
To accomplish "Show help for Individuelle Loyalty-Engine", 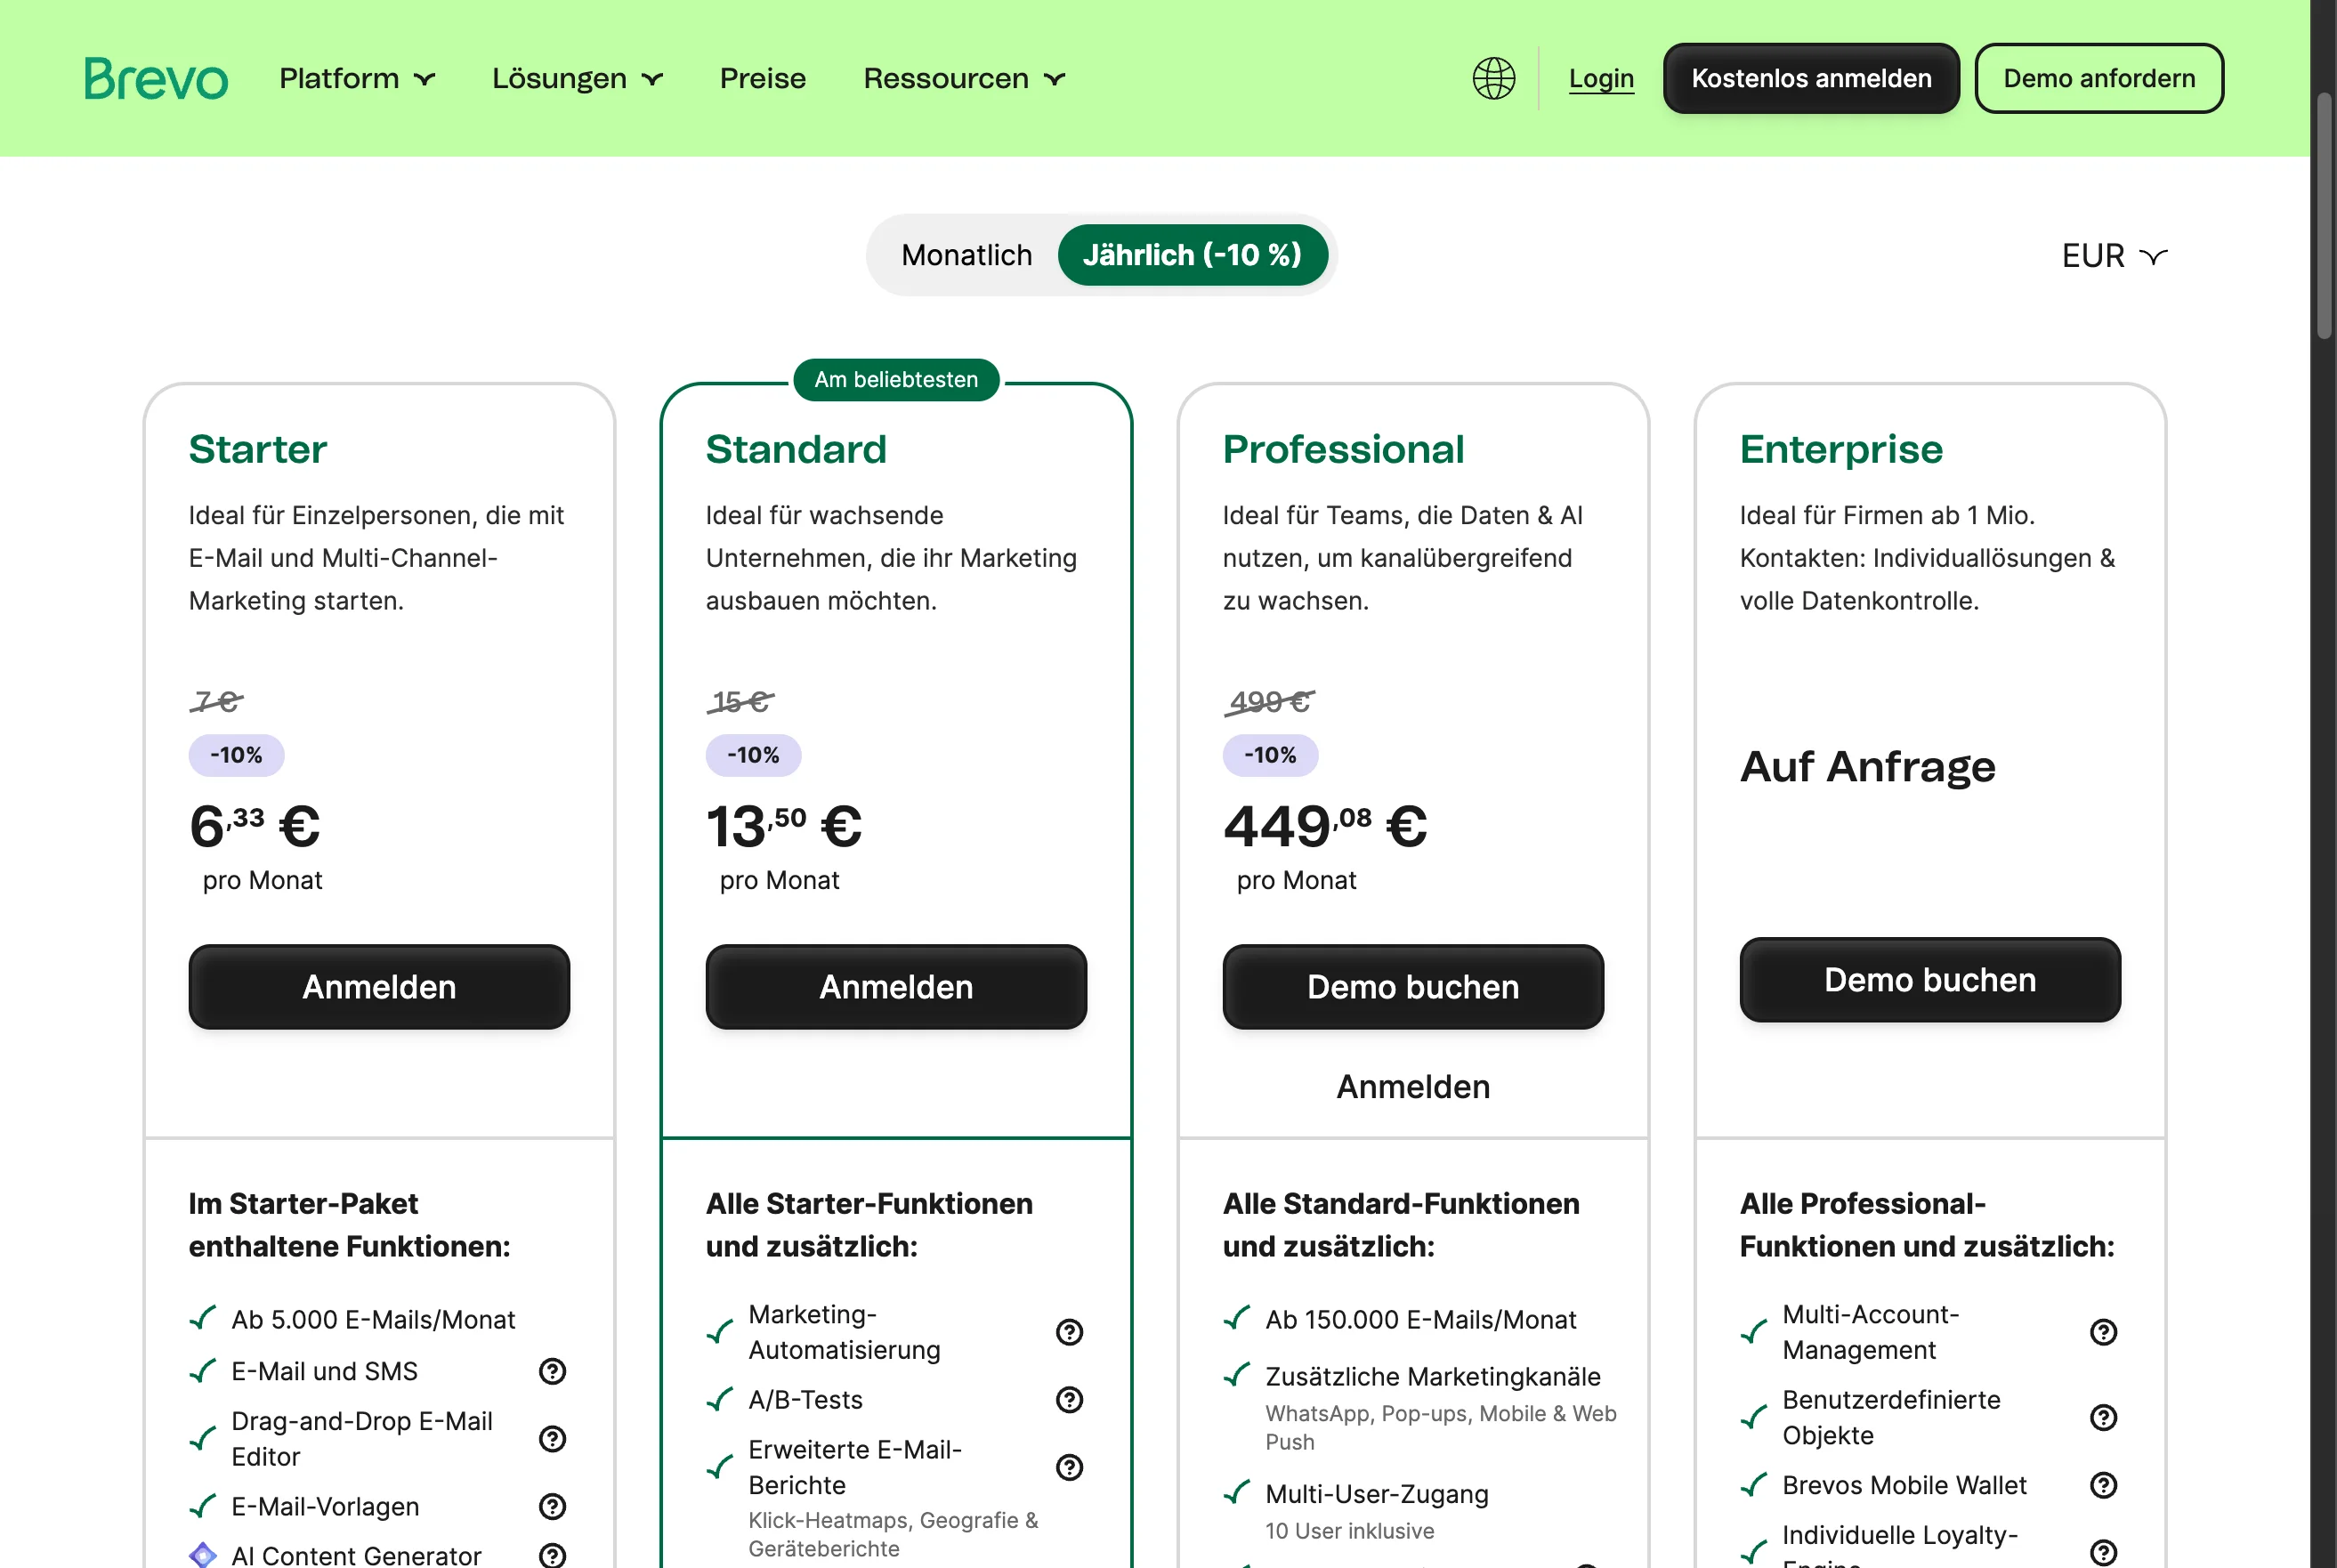I will pos(2103,1552).
